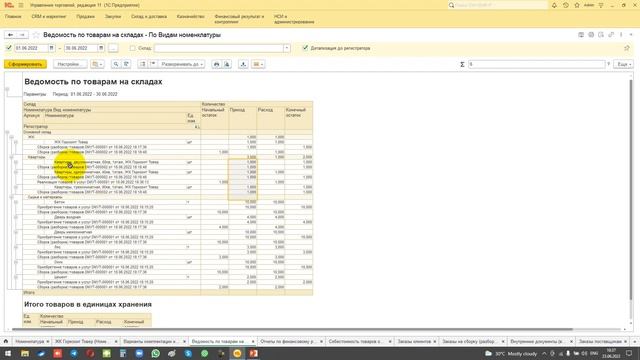The height and width of the screenshot is (360, 640).
Task: Click the help question mark icon
Action: point(609,64)
